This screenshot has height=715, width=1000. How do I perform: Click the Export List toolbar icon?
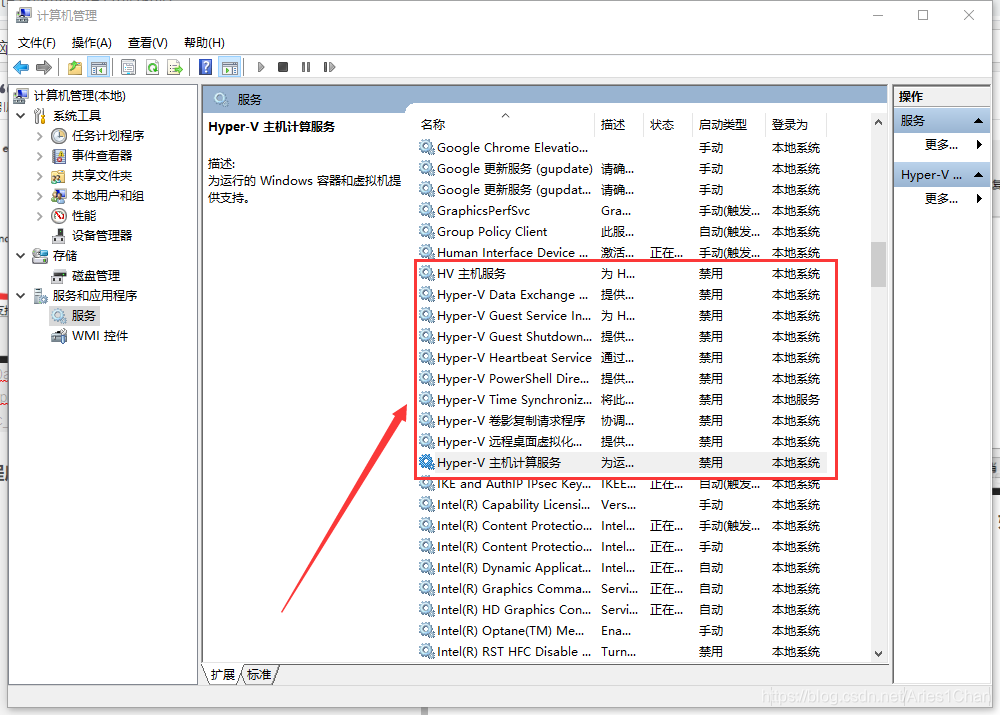click(175, 67)
